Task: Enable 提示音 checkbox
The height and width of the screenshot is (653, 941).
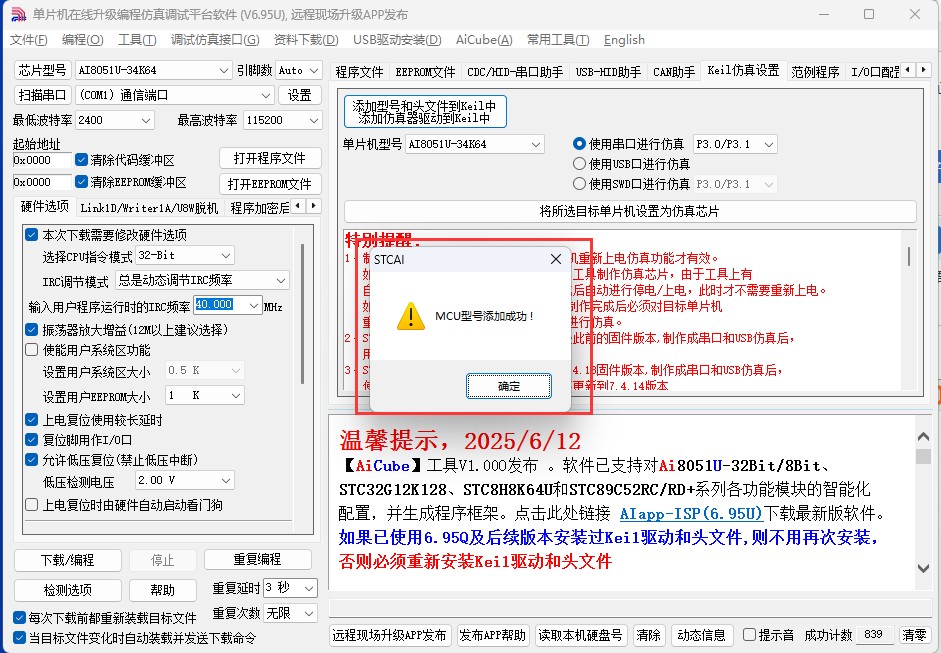Action: coord(749,634)
